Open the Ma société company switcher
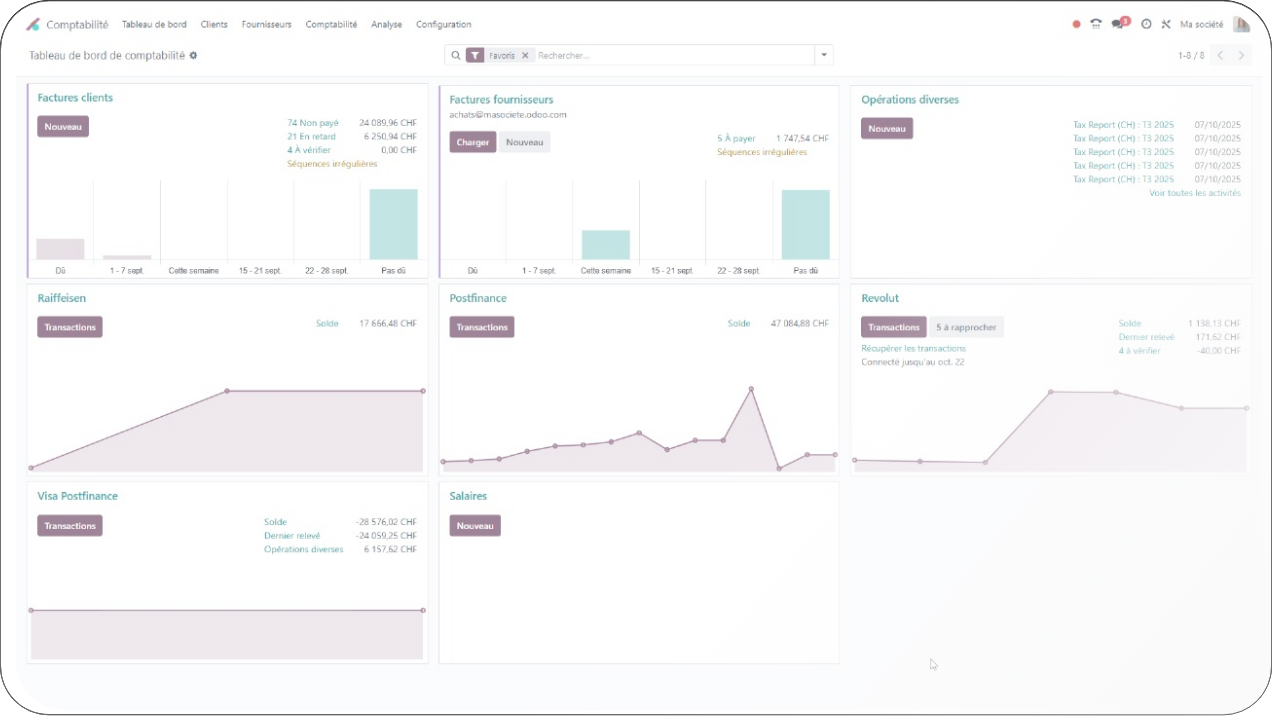The image size is (1272, 716). click(x=1201, y=24)
